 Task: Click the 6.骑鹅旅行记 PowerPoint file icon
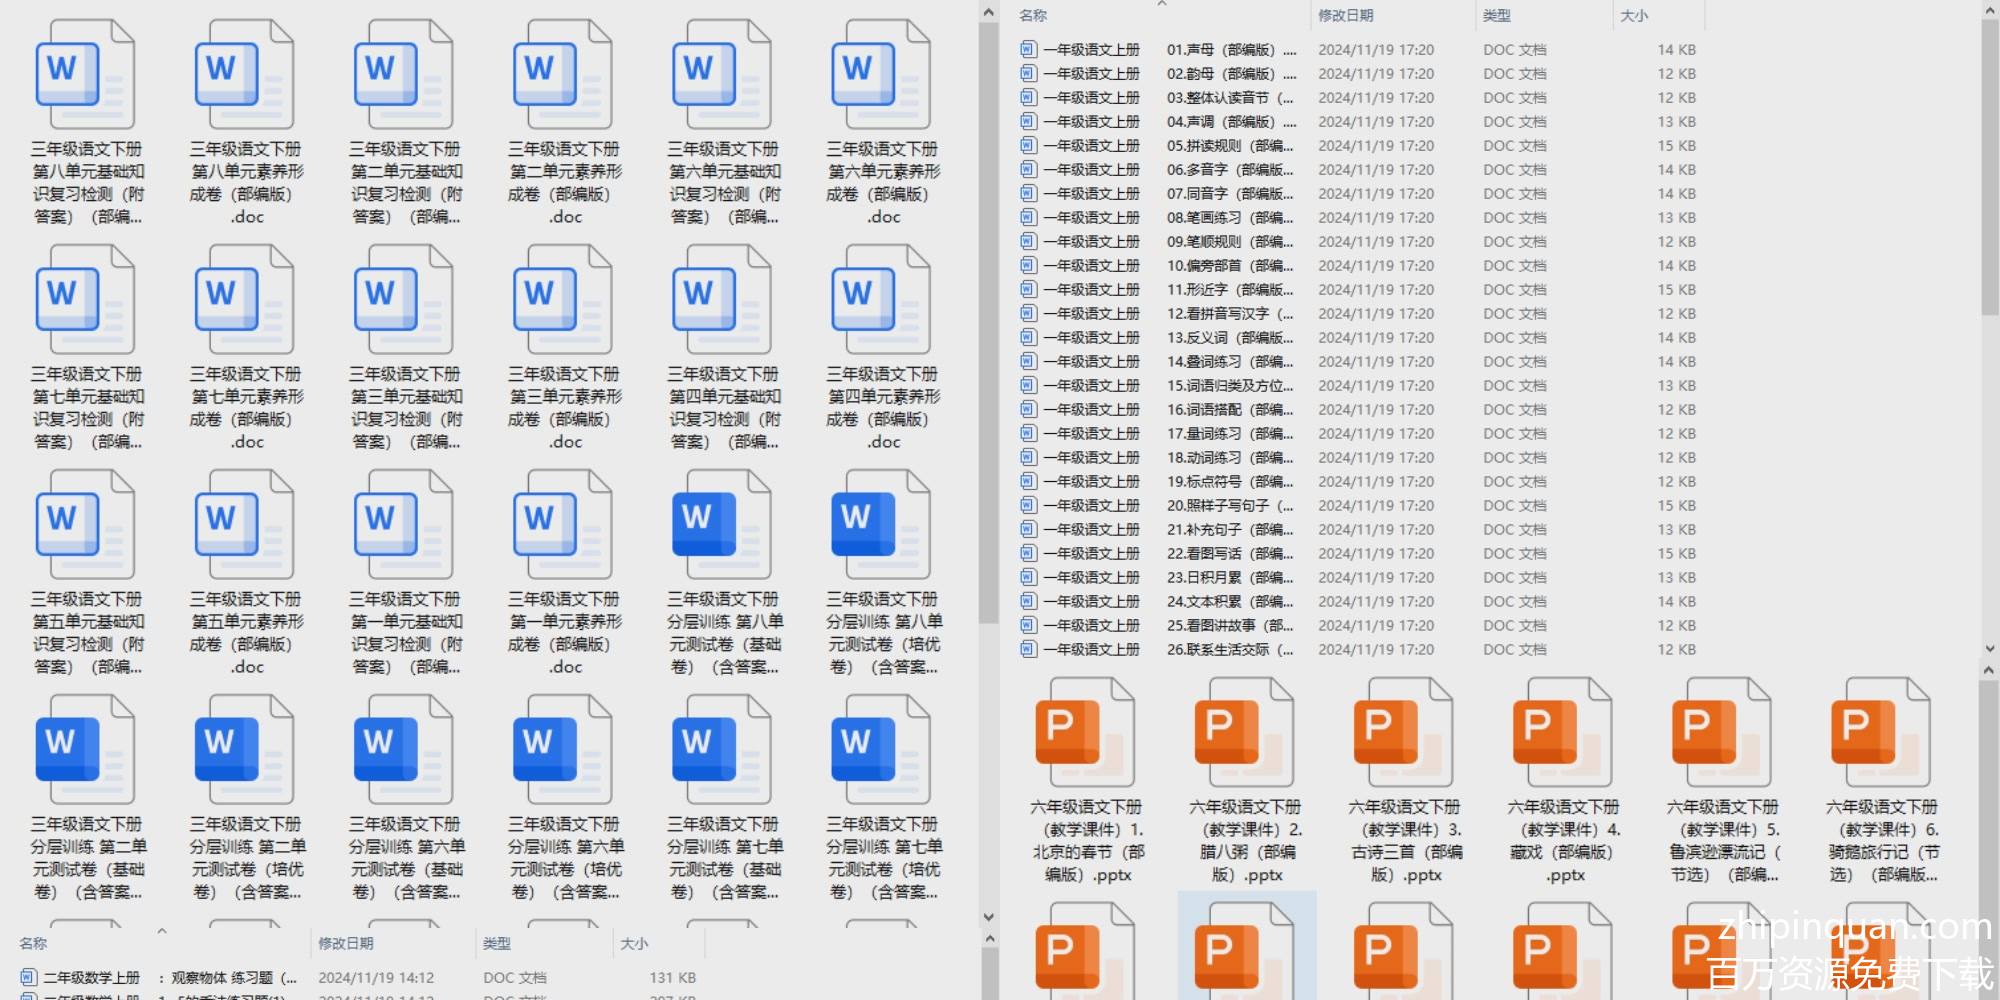click(x=1880, y=732)
